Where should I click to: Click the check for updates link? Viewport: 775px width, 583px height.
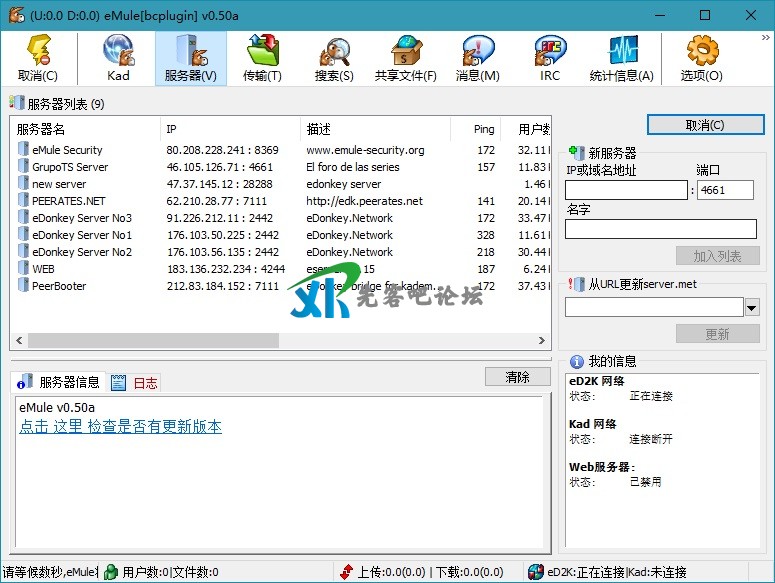(120, 427)
